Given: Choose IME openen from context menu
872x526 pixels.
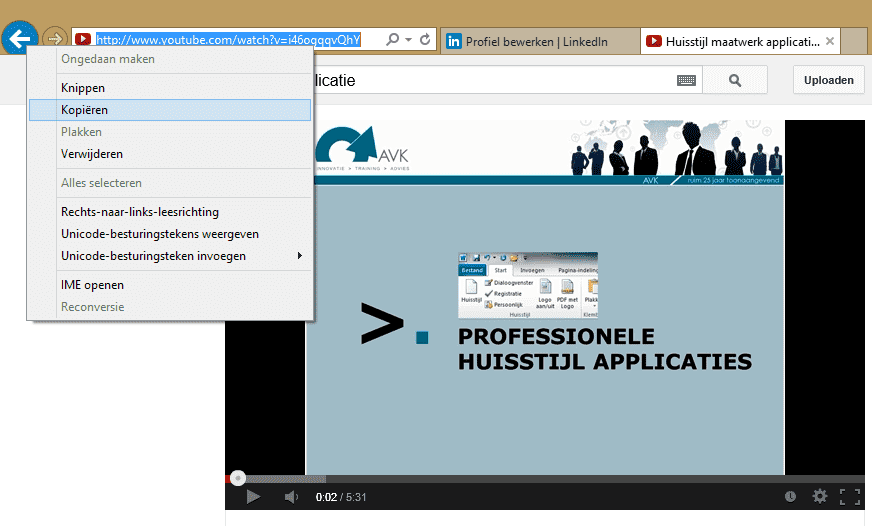Looking at the screenshot, I should tap(170, 285).
